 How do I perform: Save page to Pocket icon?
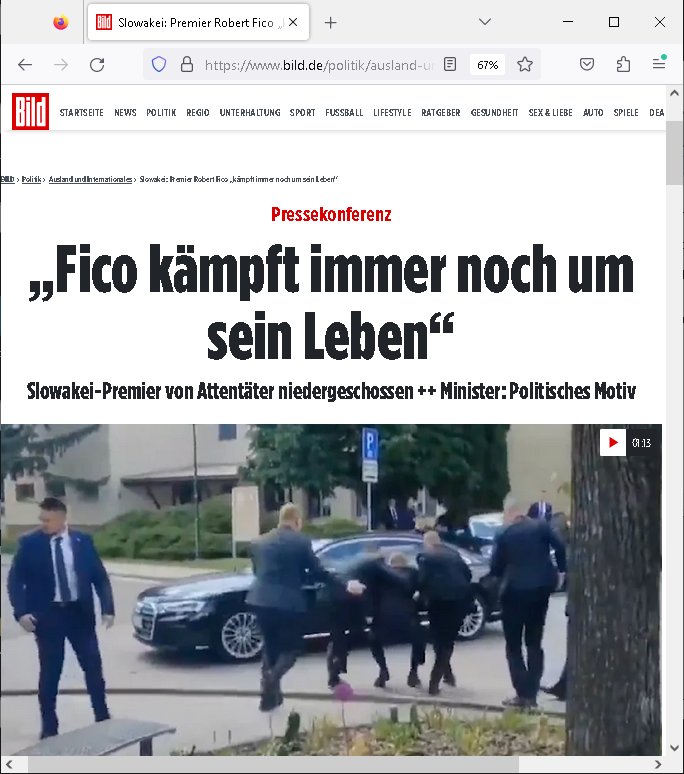[x=586, y=64]
